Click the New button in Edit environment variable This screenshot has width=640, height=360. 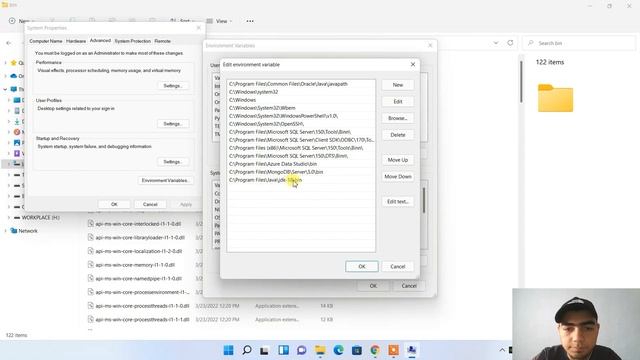click(398, 85)
